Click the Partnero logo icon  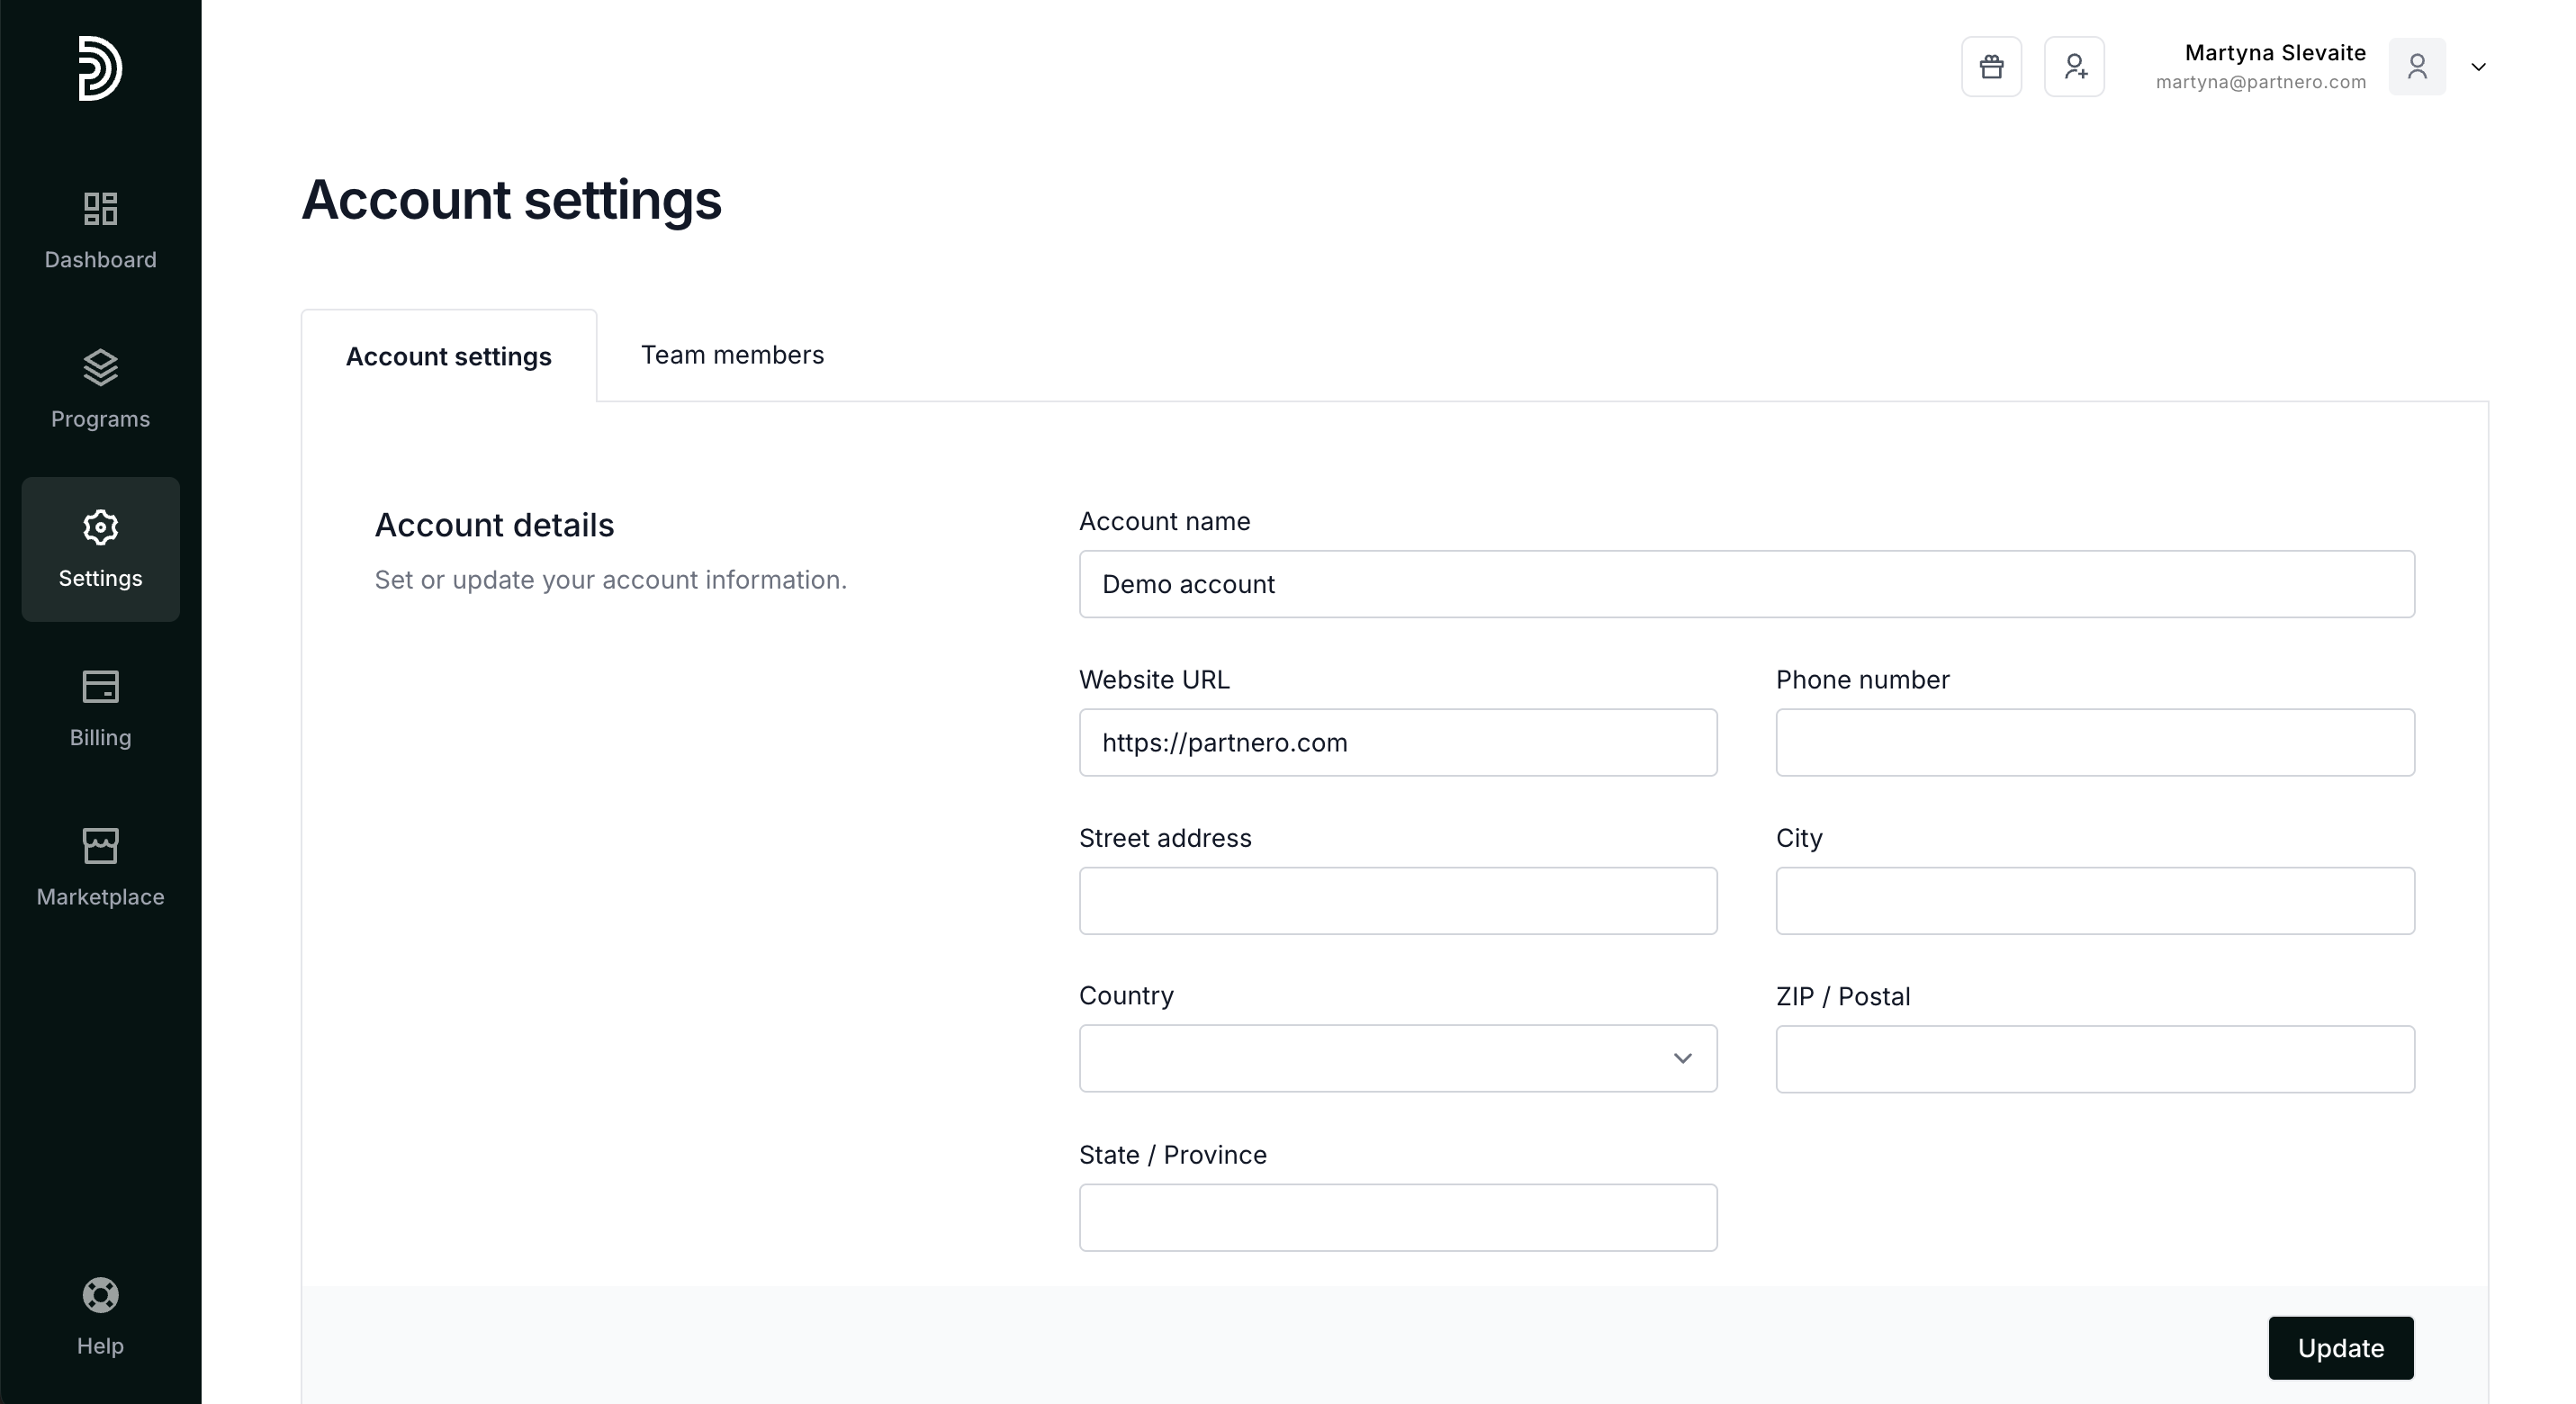(100, 68)
